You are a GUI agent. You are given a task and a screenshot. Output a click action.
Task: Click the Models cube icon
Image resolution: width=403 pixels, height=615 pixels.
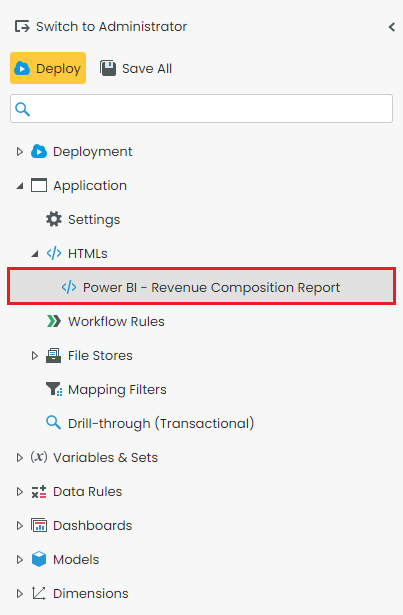pos(39,559)
